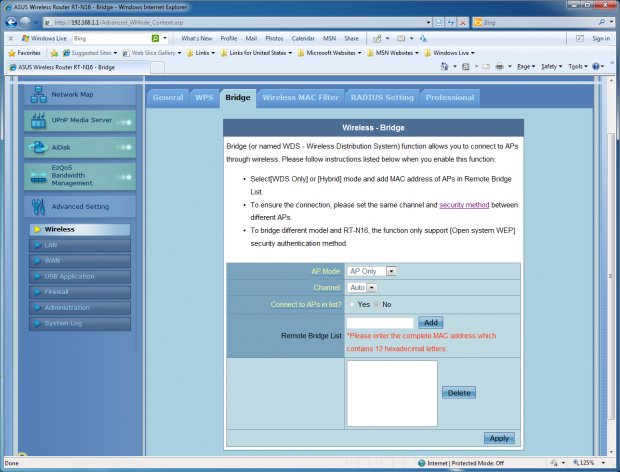Open the AP Mode dropdown
Image resolution: width=620 pixels, height=472 pixels.
pos(372,271)
